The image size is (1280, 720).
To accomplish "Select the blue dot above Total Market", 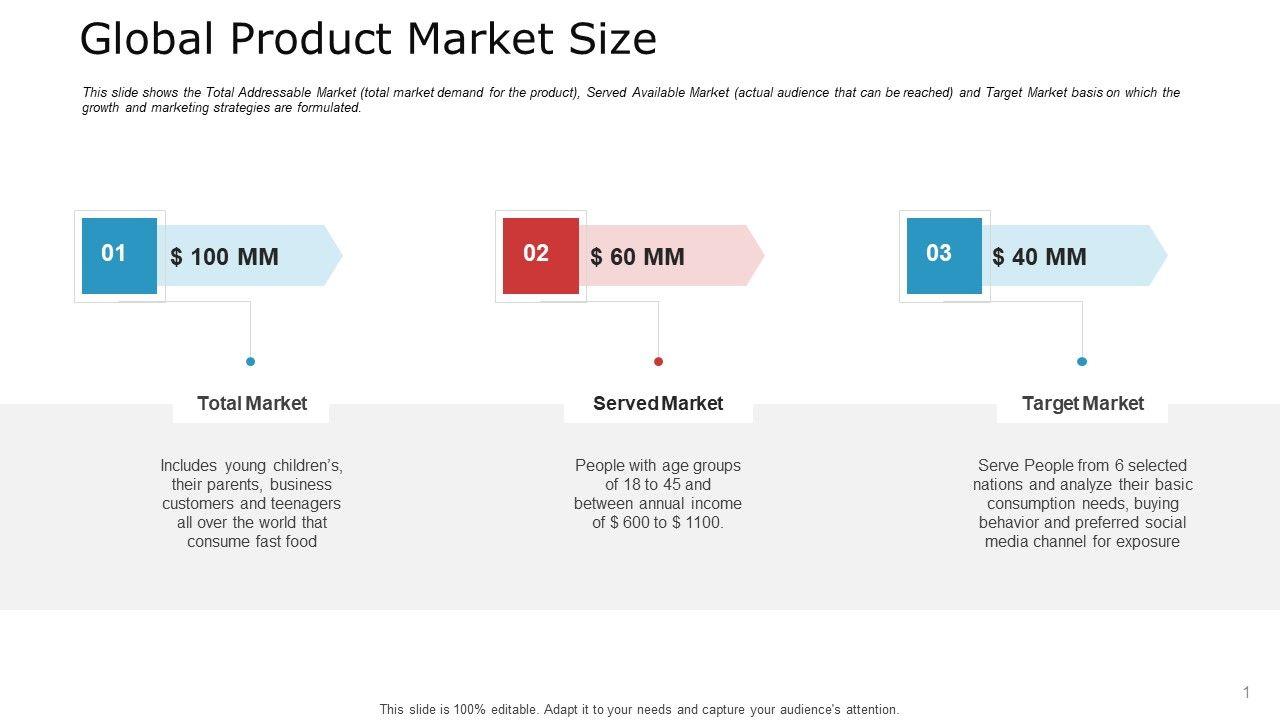I will coord(250,361).
